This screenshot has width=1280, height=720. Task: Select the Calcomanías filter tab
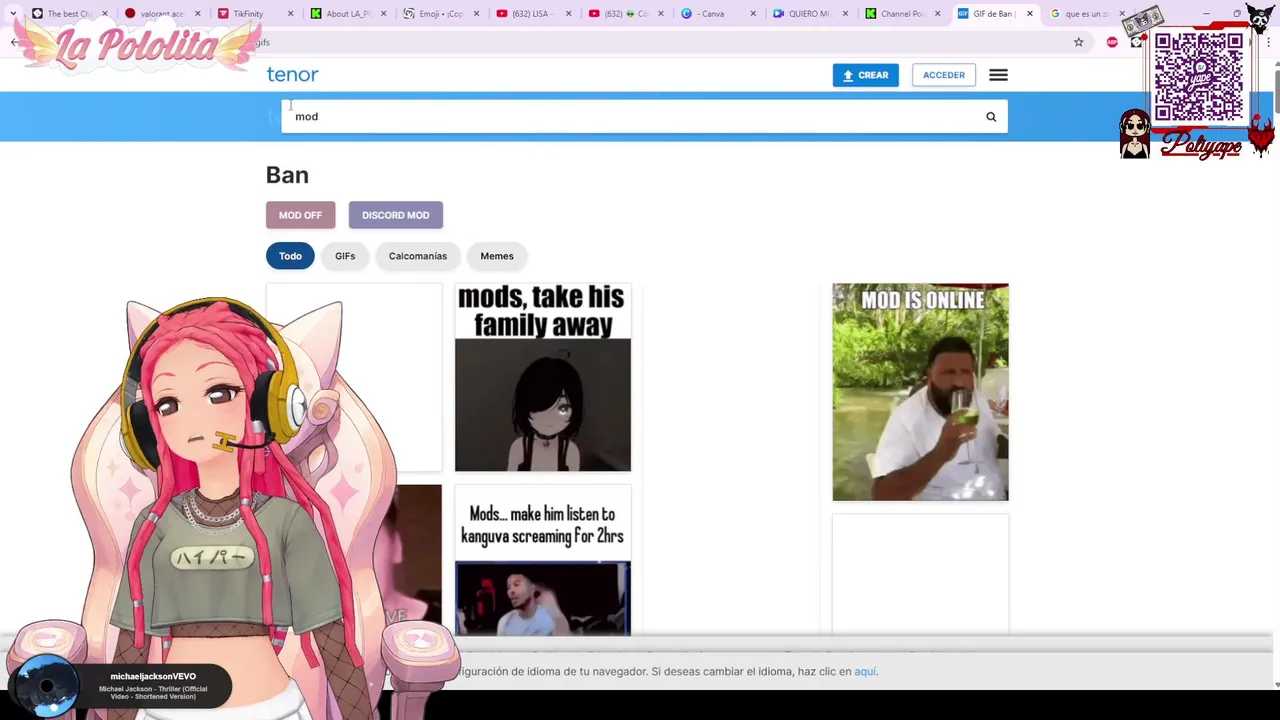click(x=418, y=256)
